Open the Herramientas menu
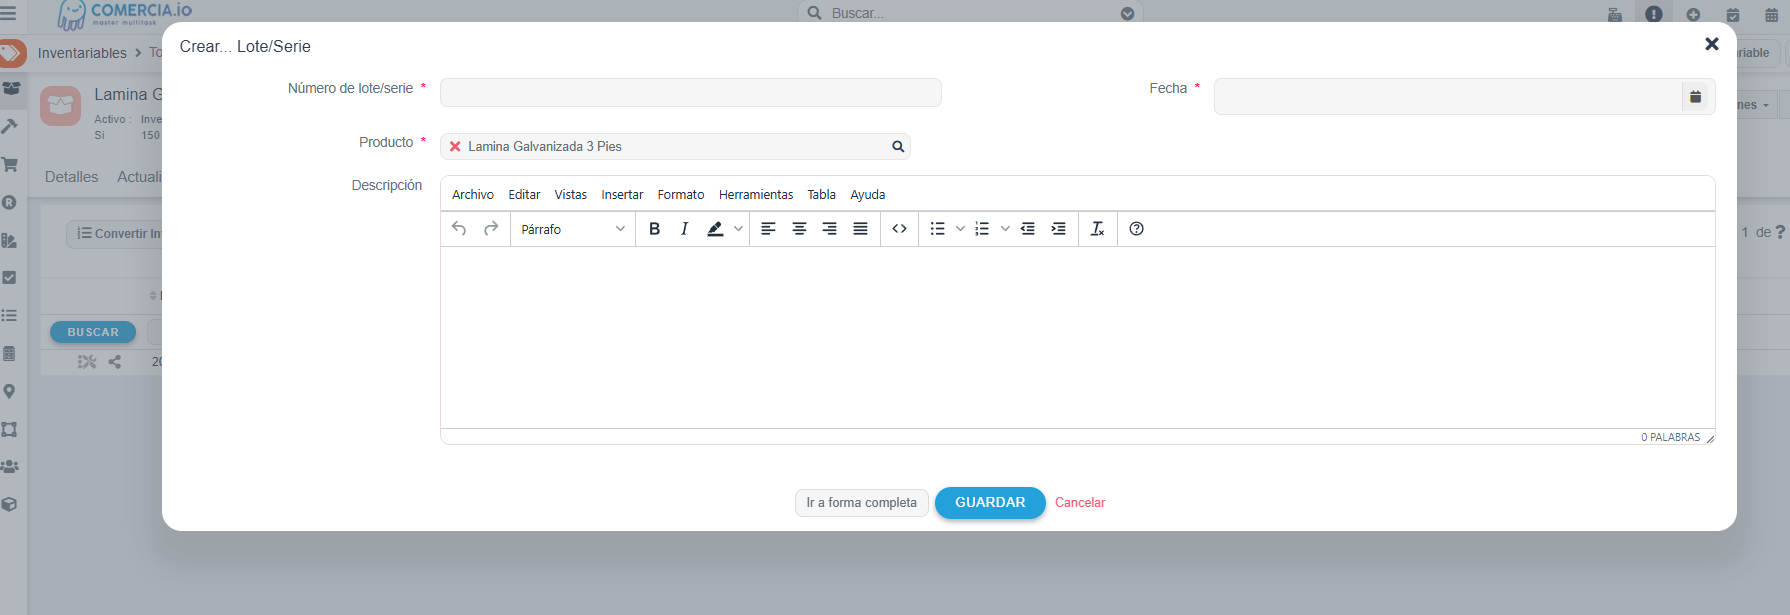The image size is (1790, 615). click(x=756, y=195)
